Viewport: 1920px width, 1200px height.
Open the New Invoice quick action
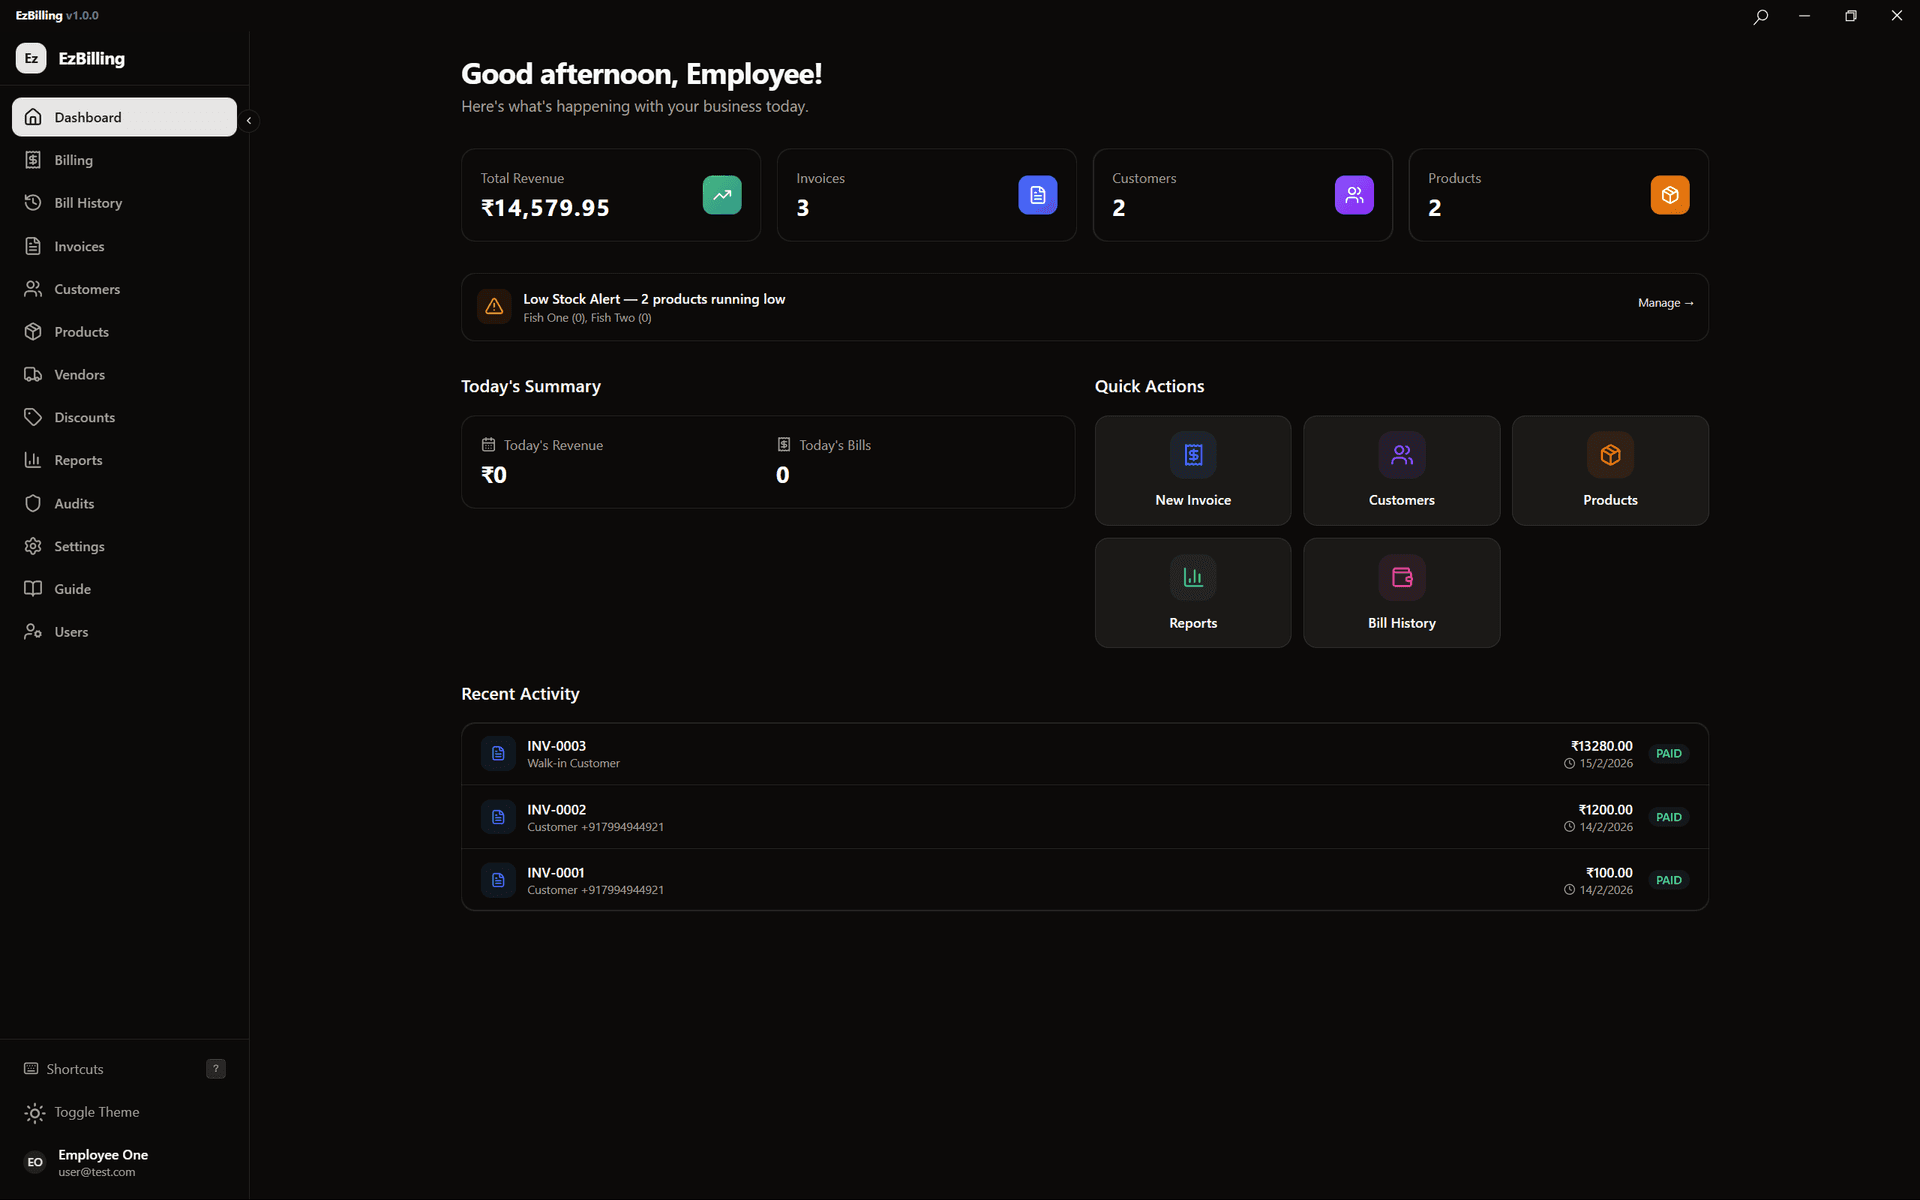[1192, 470]
